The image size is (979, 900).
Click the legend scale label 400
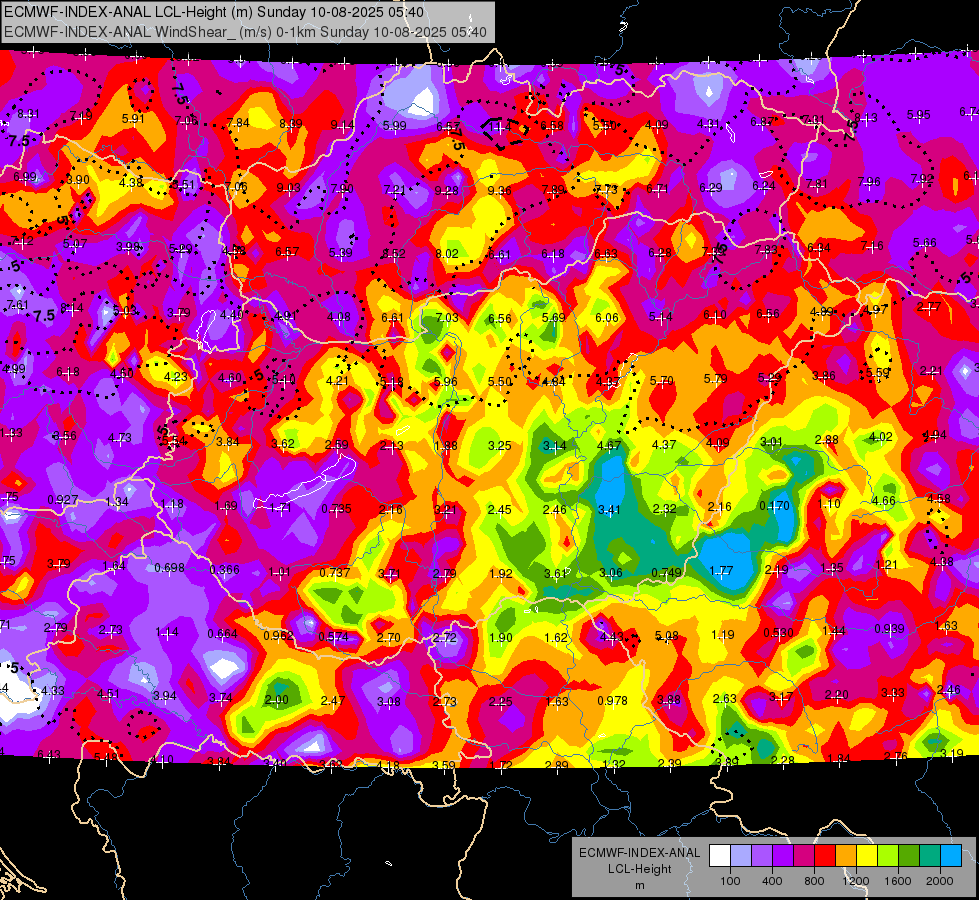point(772,881)
